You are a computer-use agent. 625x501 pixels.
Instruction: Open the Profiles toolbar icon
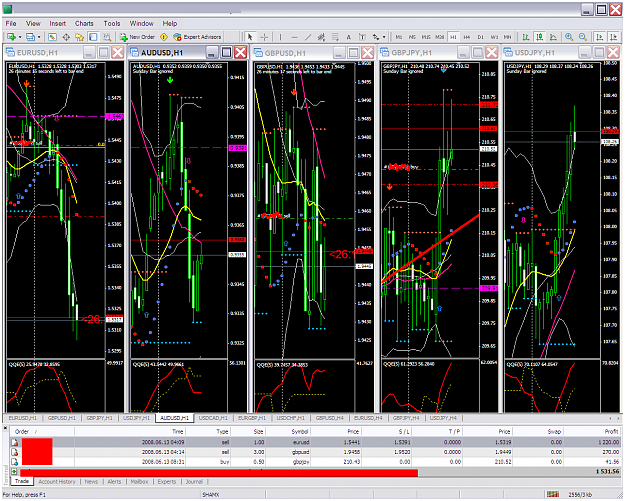[30, 37]
